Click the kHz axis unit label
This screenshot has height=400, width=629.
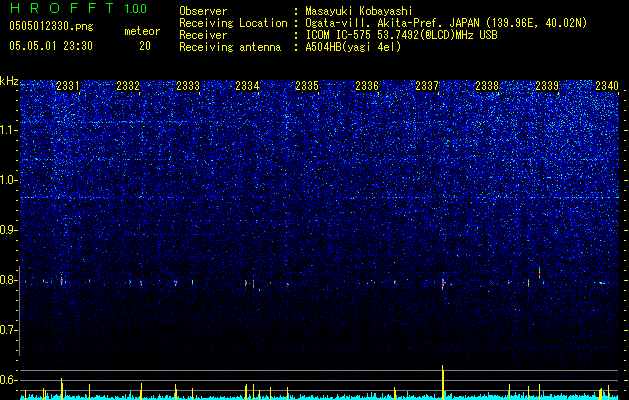coord(9,81)
